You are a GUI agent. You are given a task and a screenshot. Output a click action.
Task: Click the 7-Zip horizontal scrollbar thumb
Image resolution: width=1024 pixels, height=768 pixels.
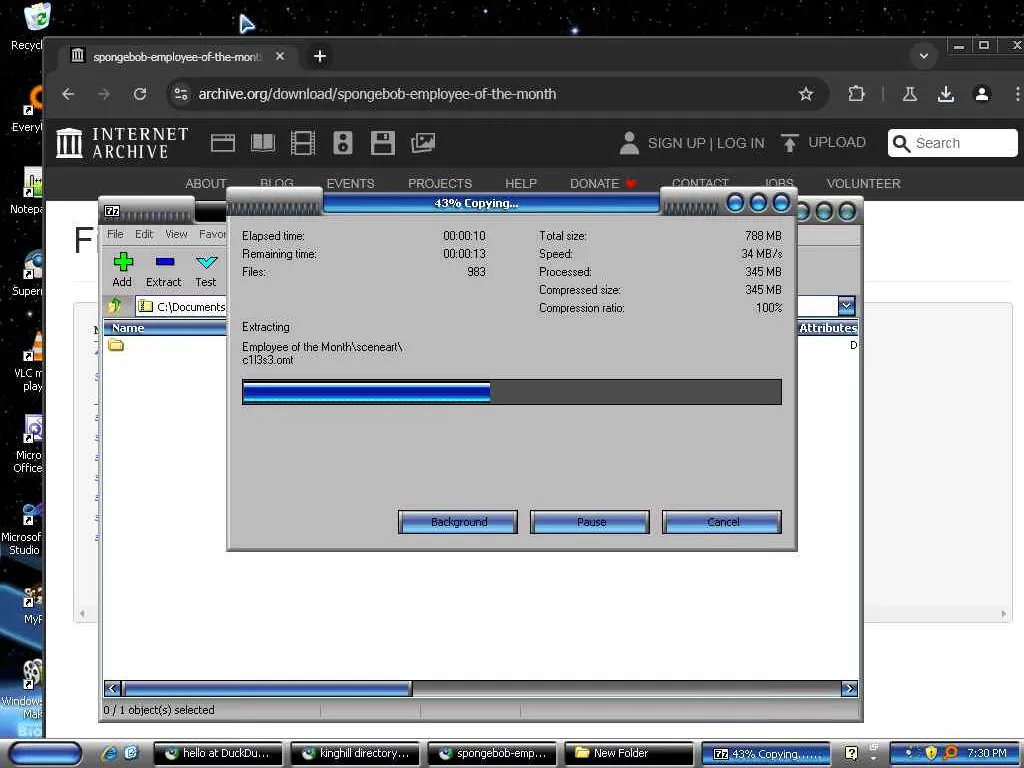pyautogui.click(x=268, y=688)
